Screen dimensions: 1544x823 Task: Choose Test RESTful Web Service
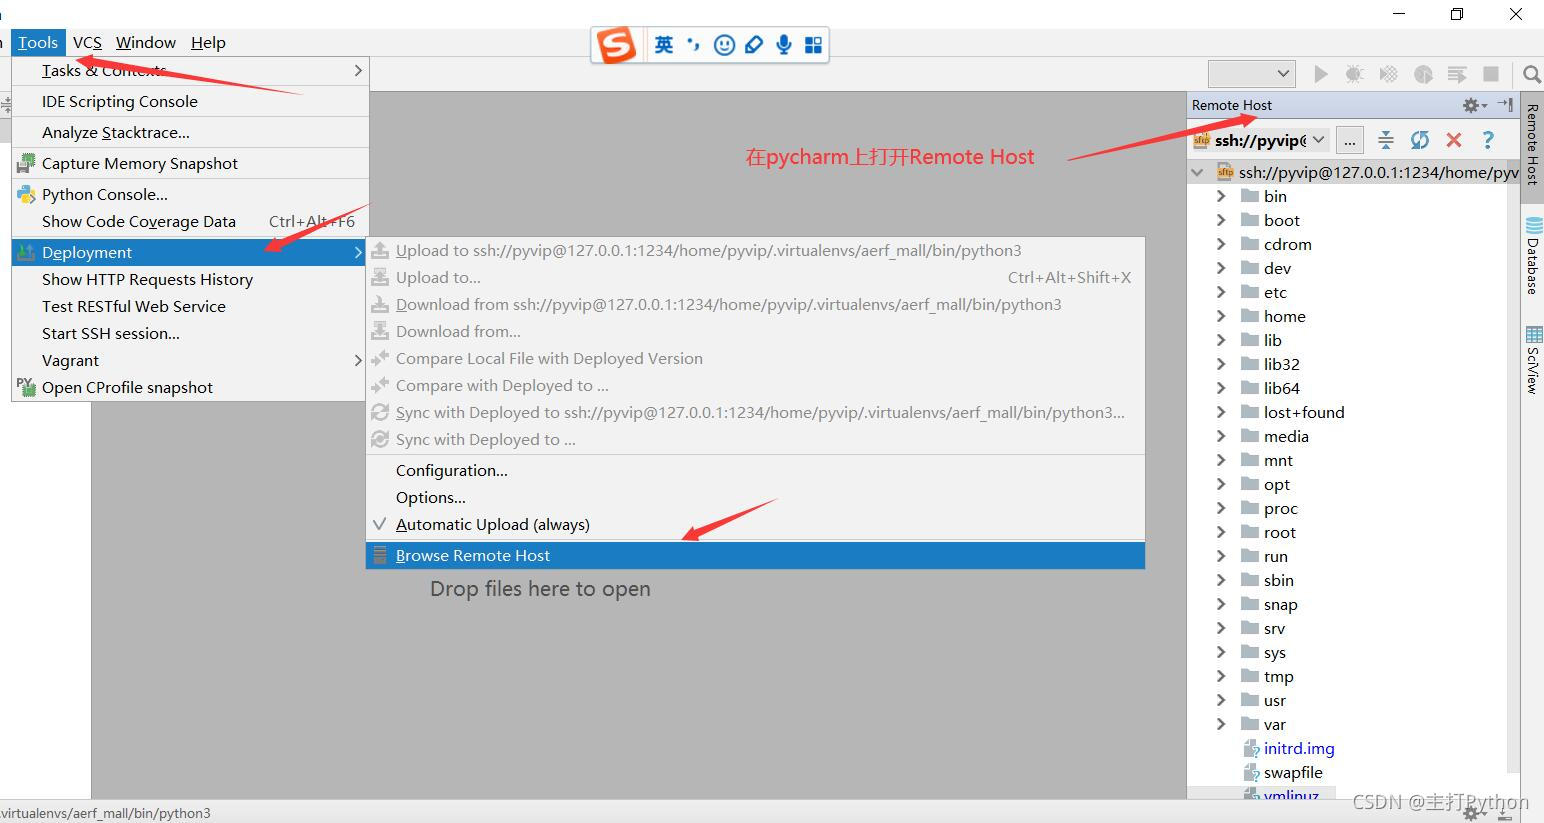[x=190, y=307]
